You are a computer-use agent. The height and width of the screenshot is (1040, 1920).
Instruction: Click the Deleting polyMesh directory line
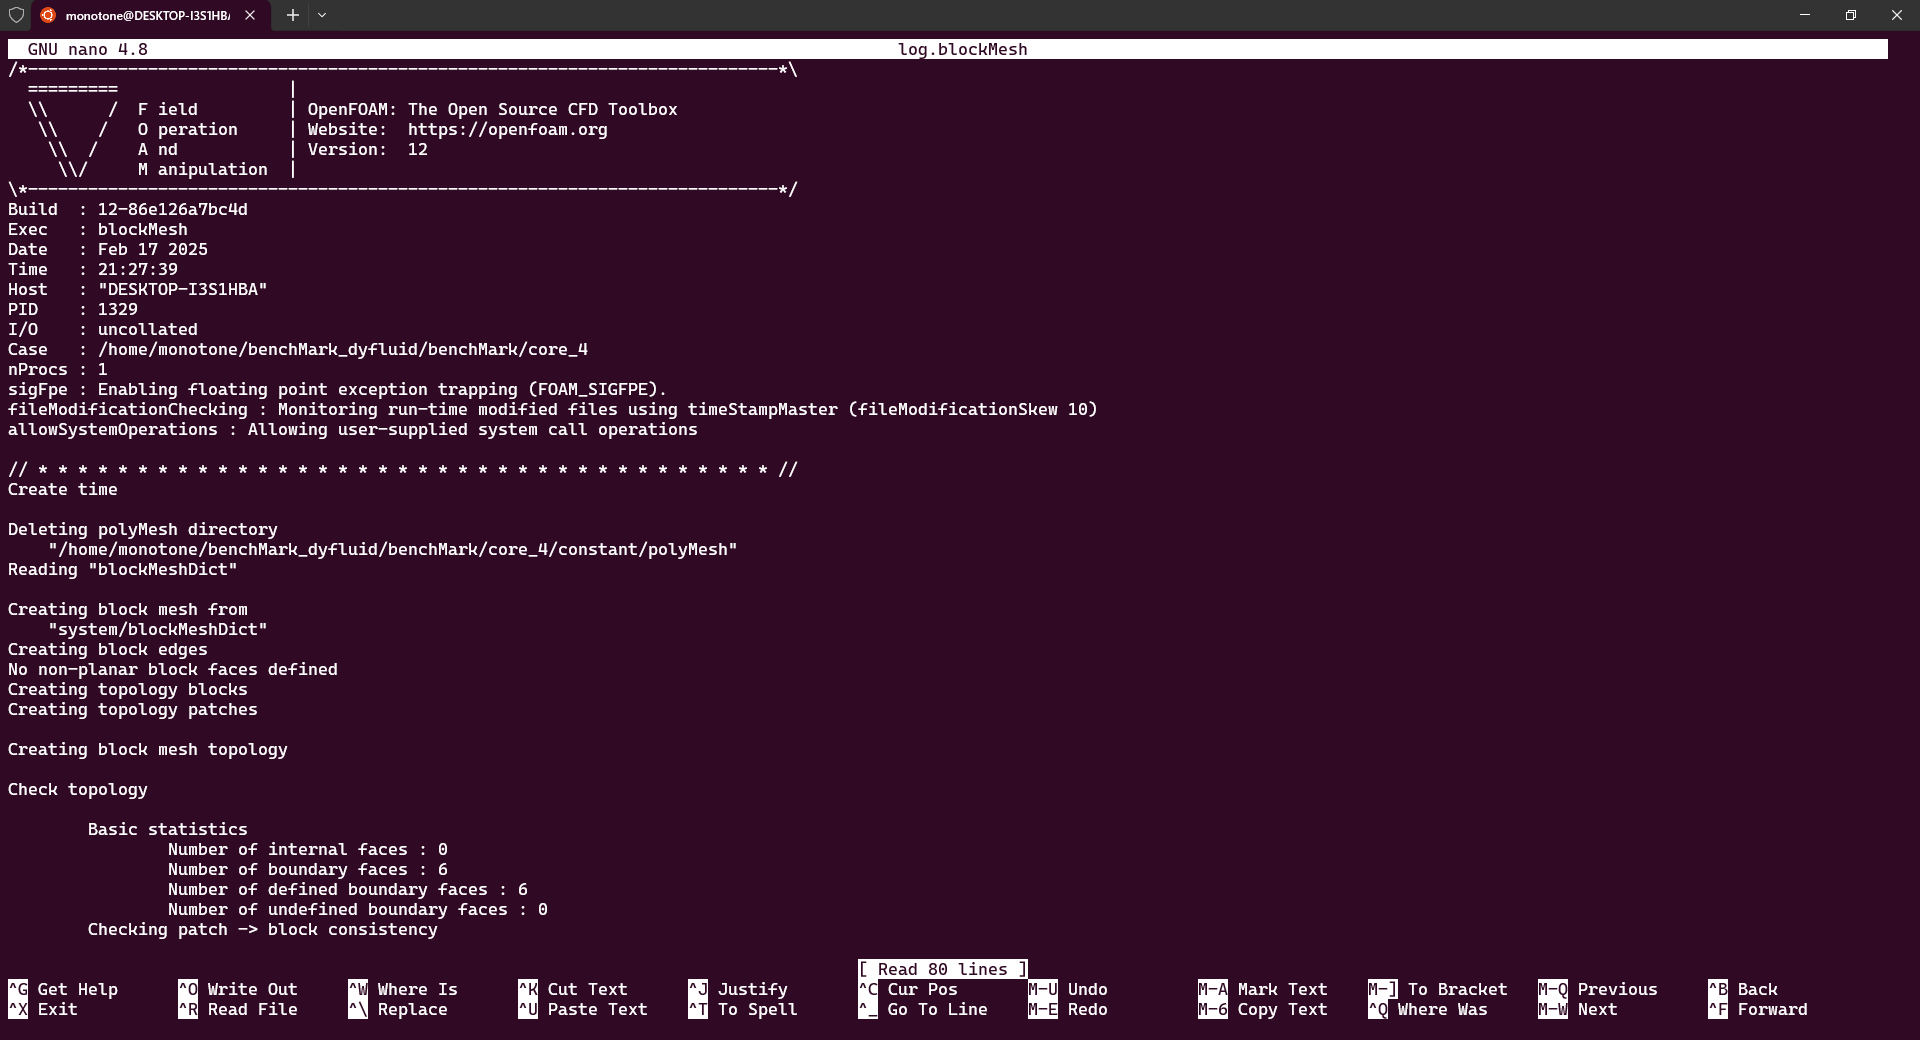pos(143,529)
